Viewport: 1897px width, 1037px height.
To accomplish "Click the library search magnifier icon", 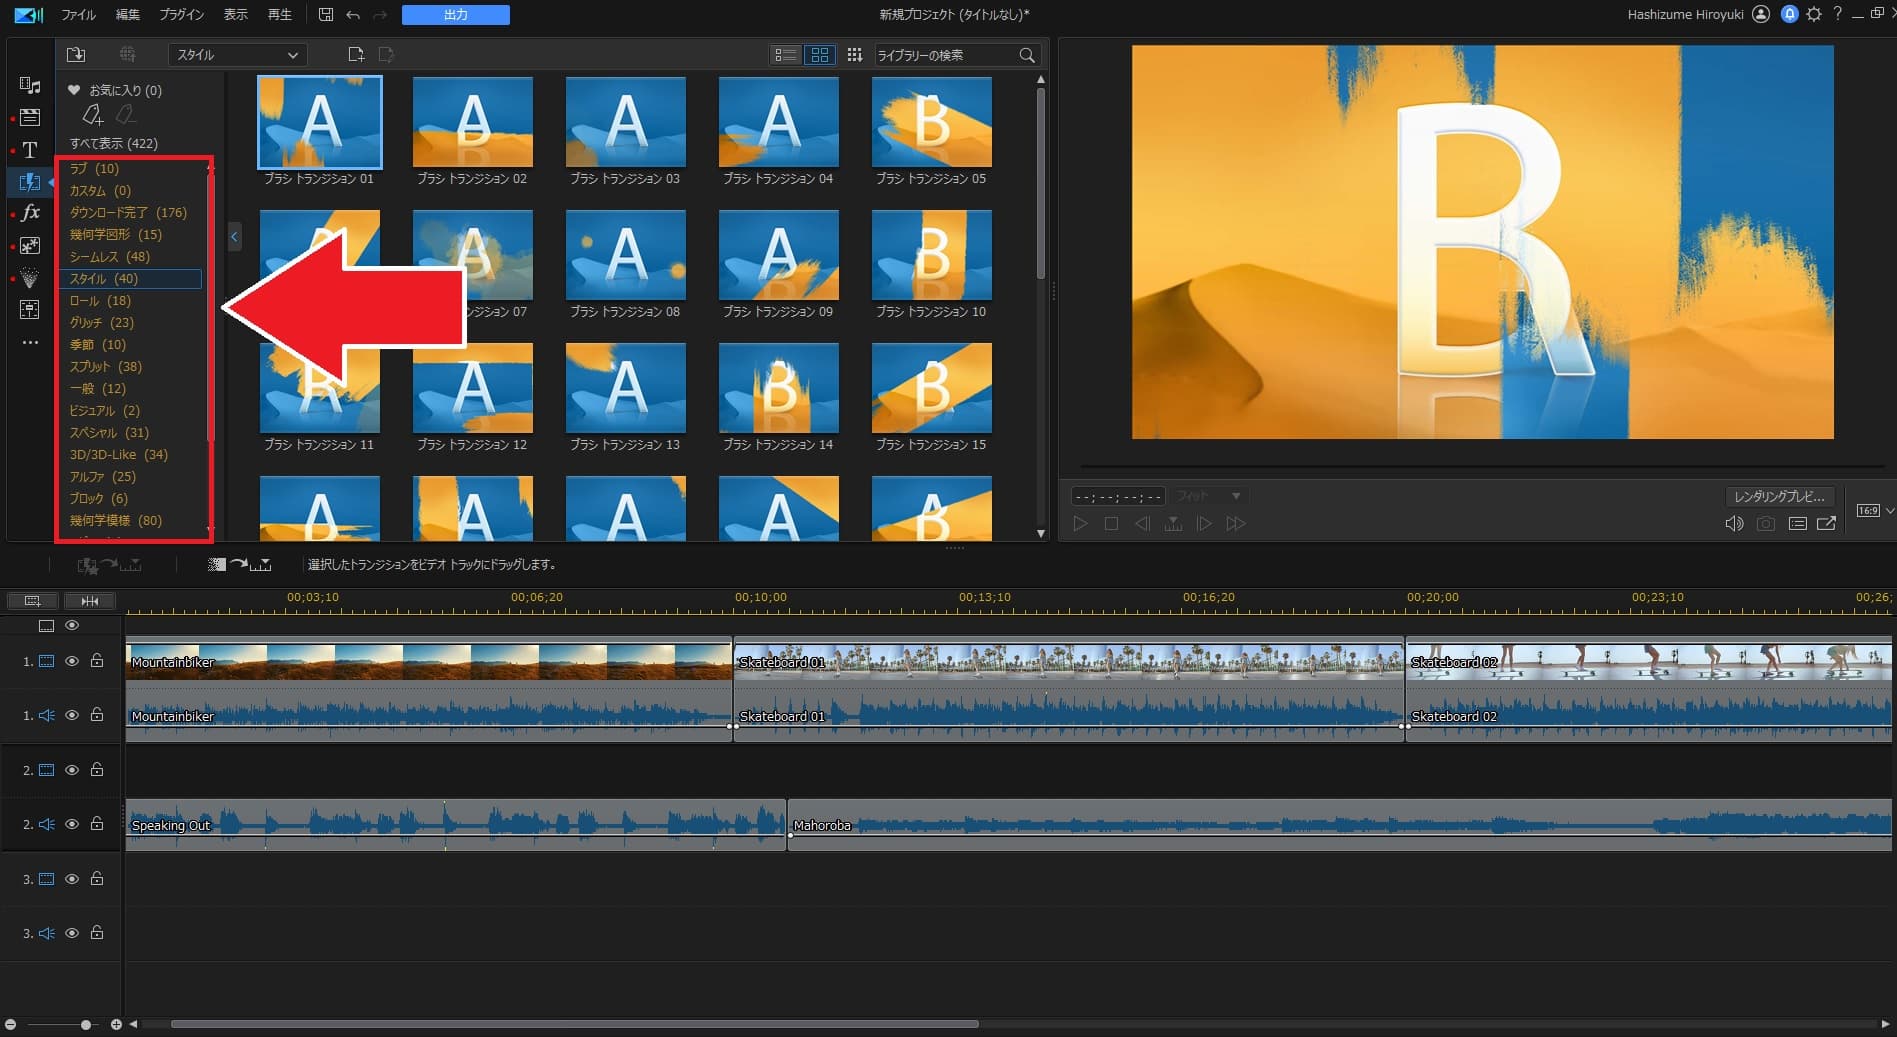I will pyautogui.click(x=1027, y=55).
